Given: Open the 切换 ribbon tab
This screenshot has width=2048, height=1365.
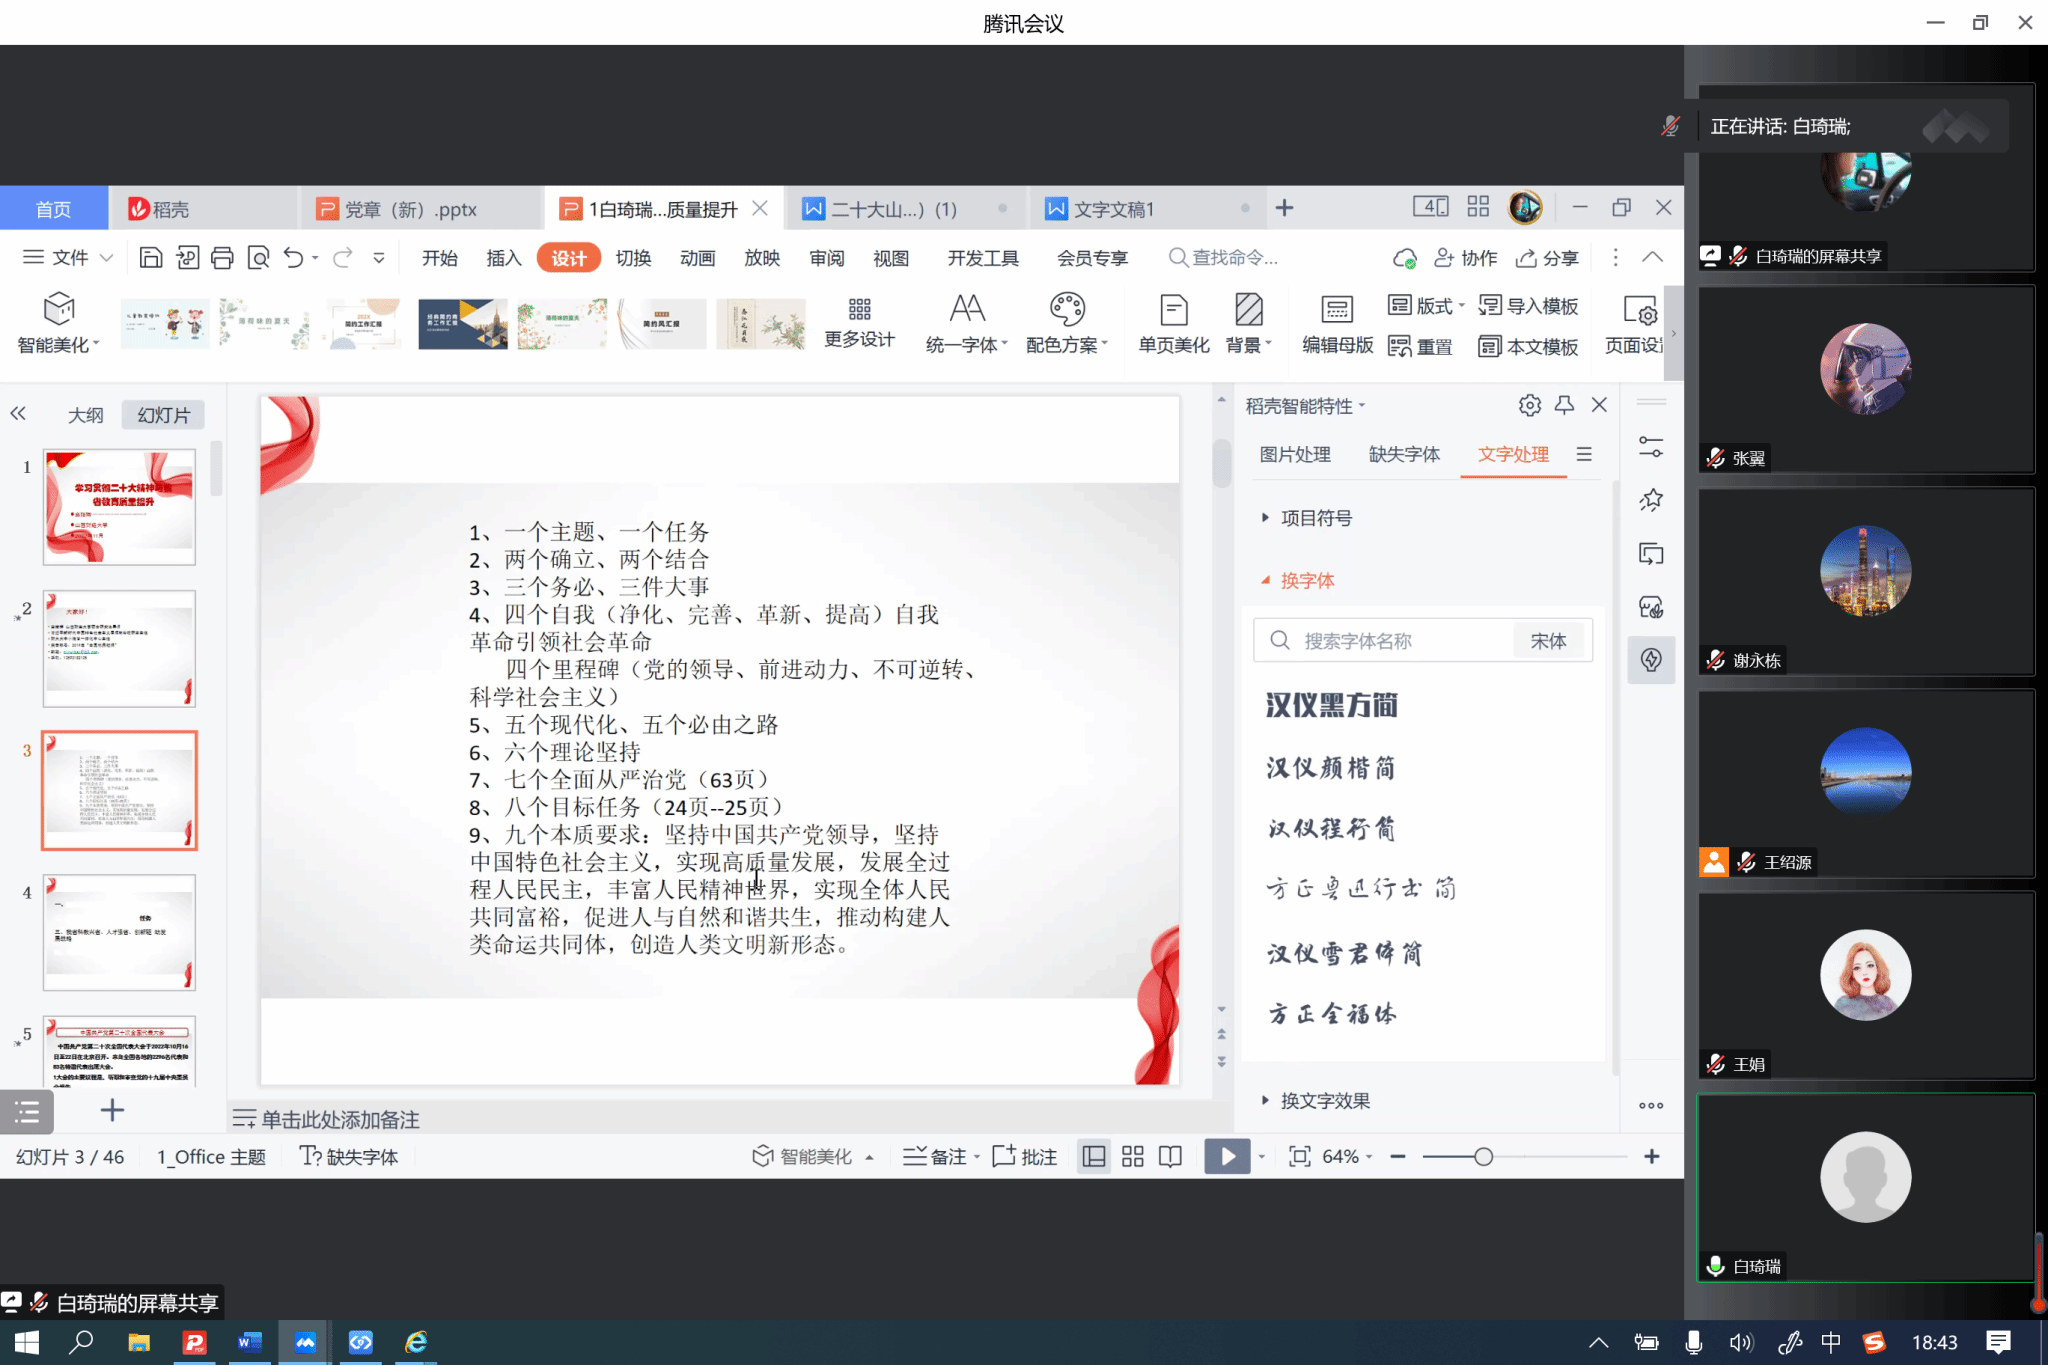Looking at the screenshot, I should tap(633, 258).
